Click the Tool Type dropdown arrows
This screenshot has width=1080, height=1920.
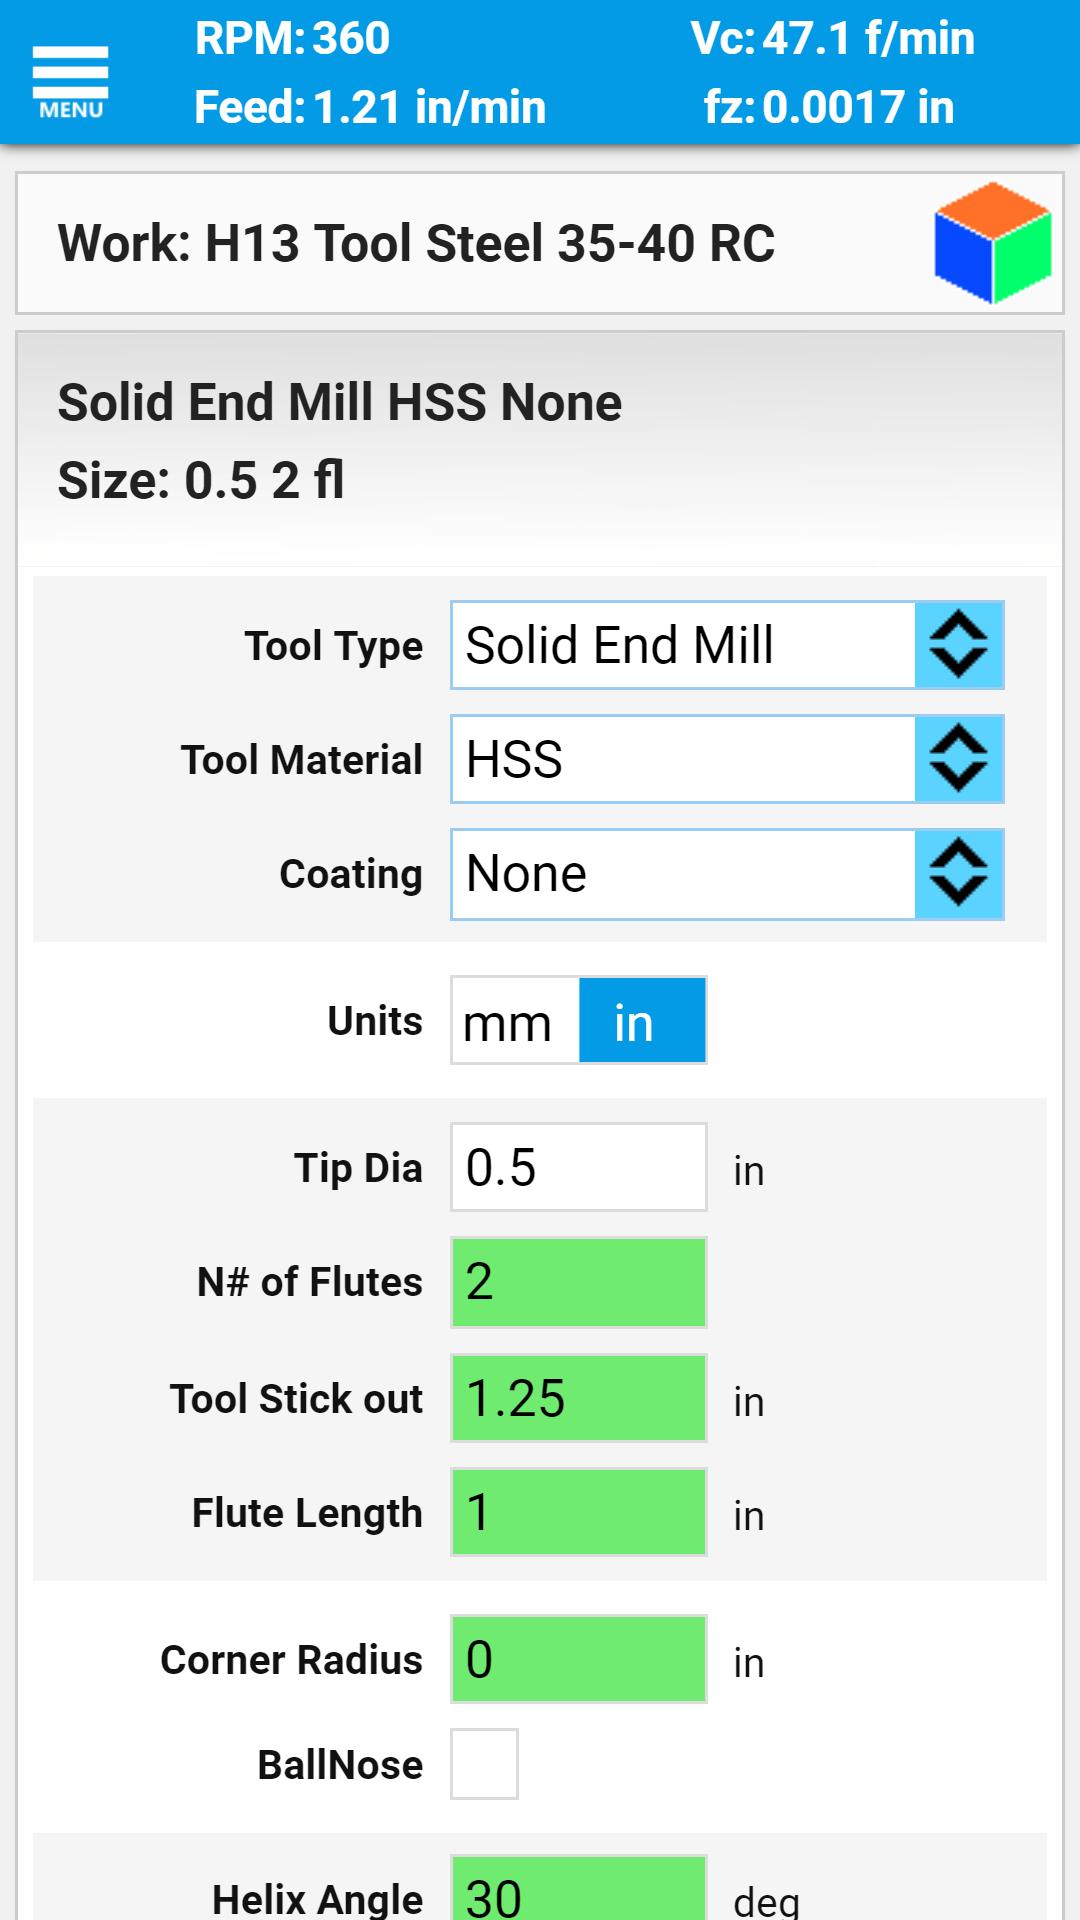click(x=958, y=645)
